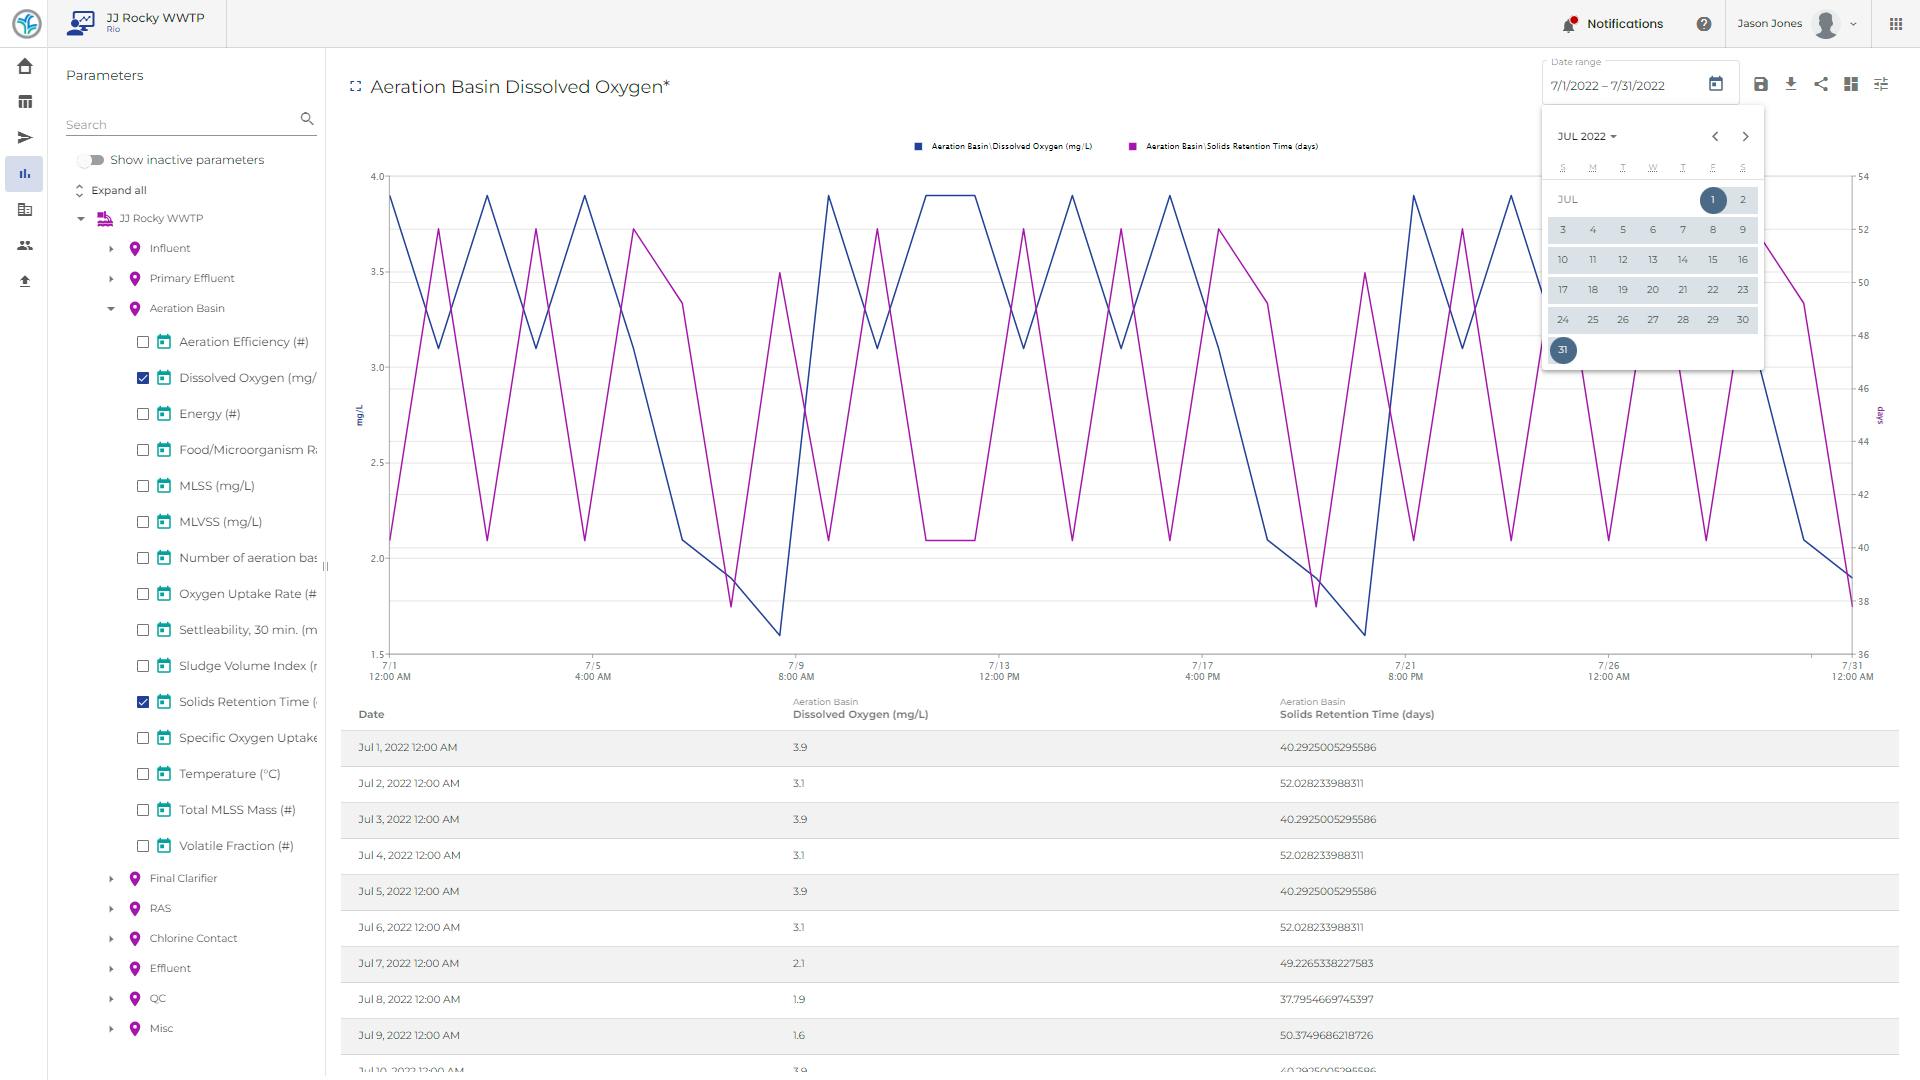Share the Aeration Basin chart

[1822, 84]
